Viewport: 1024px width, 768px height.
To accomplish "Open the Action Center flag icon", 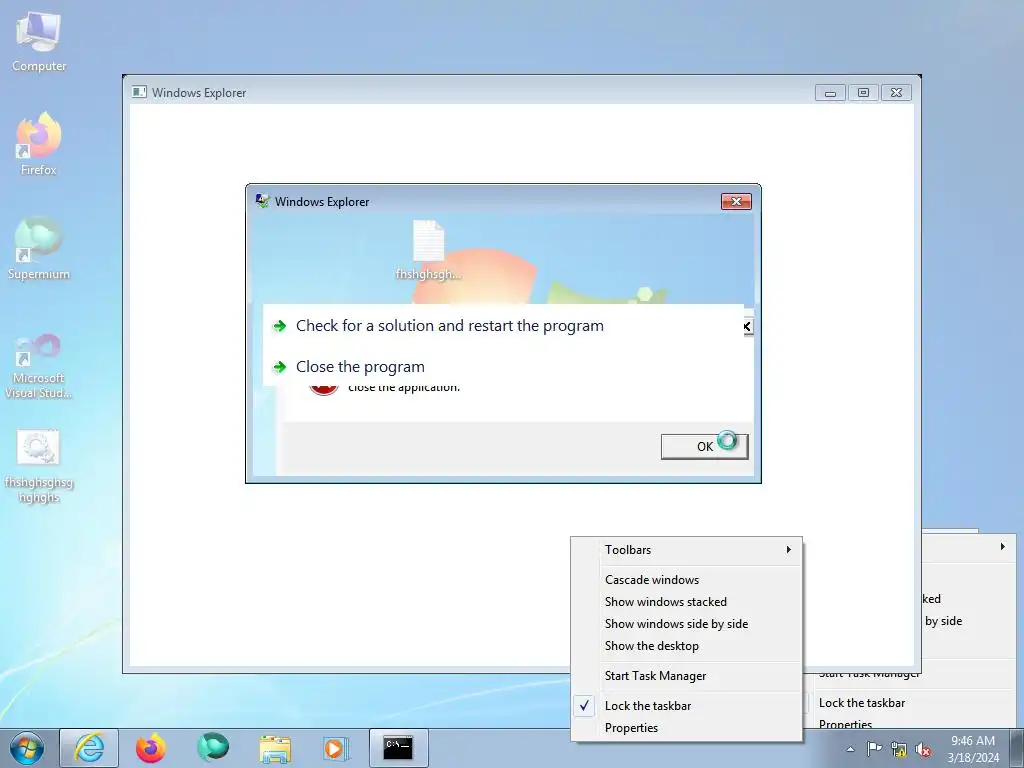I will [874, 749].
